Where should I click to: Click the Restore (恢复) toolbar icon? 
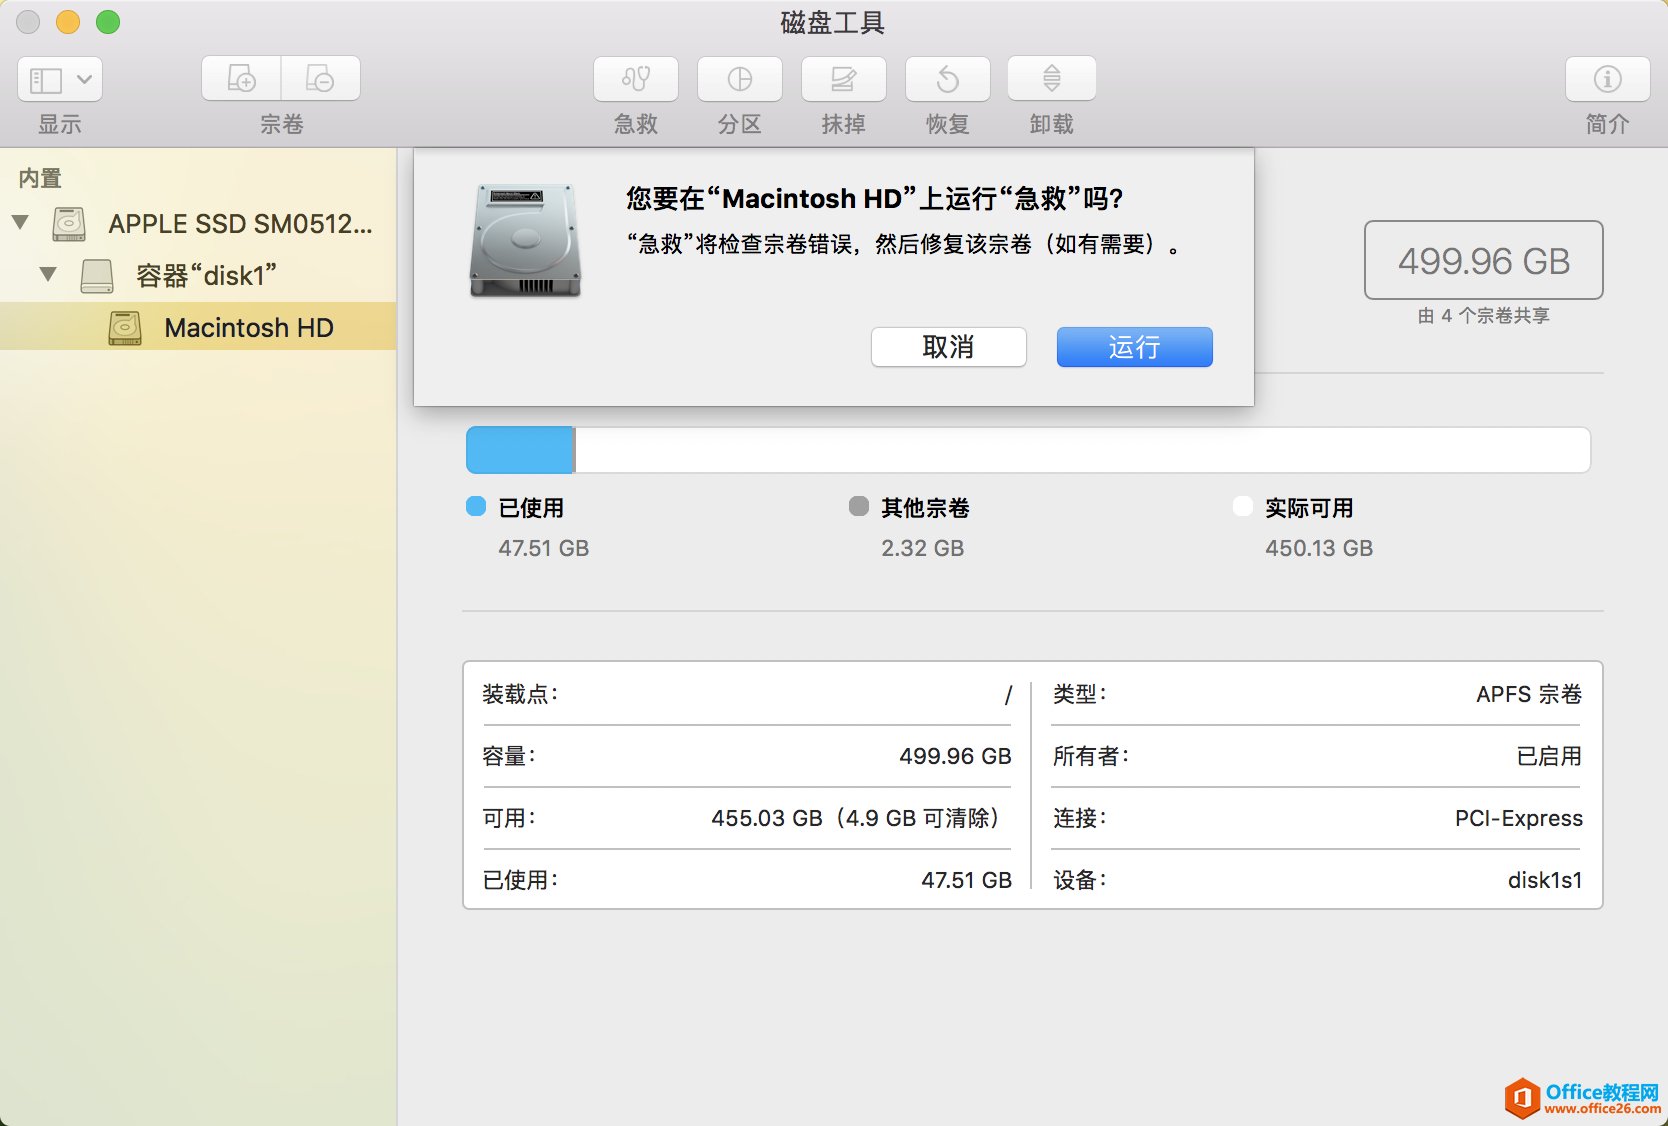[948, 79]
